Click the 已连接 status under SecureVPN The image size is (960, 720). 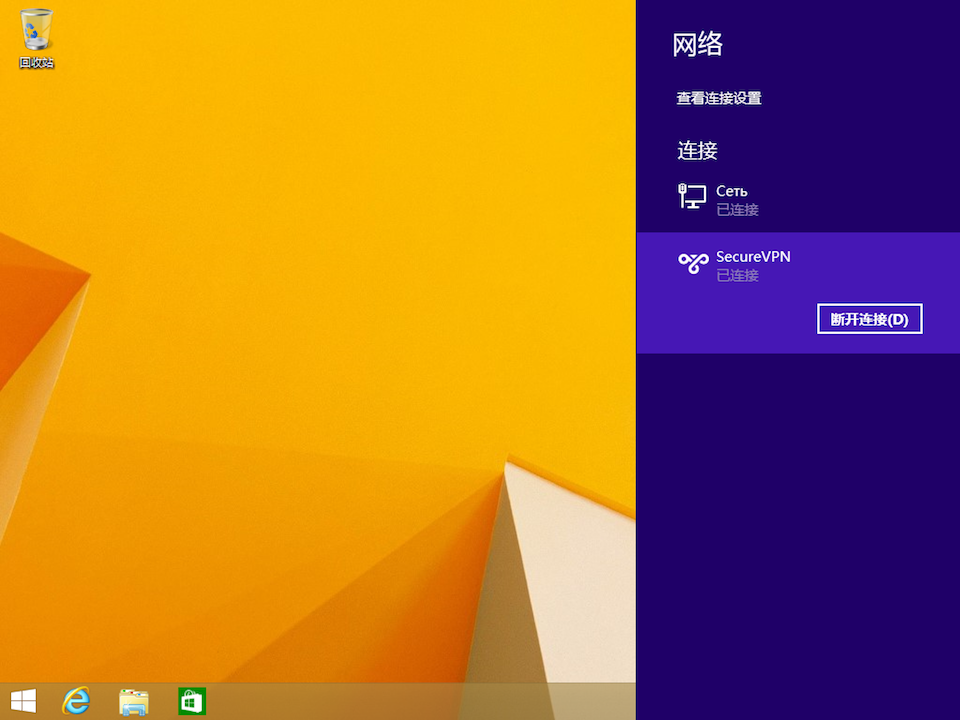737,276
